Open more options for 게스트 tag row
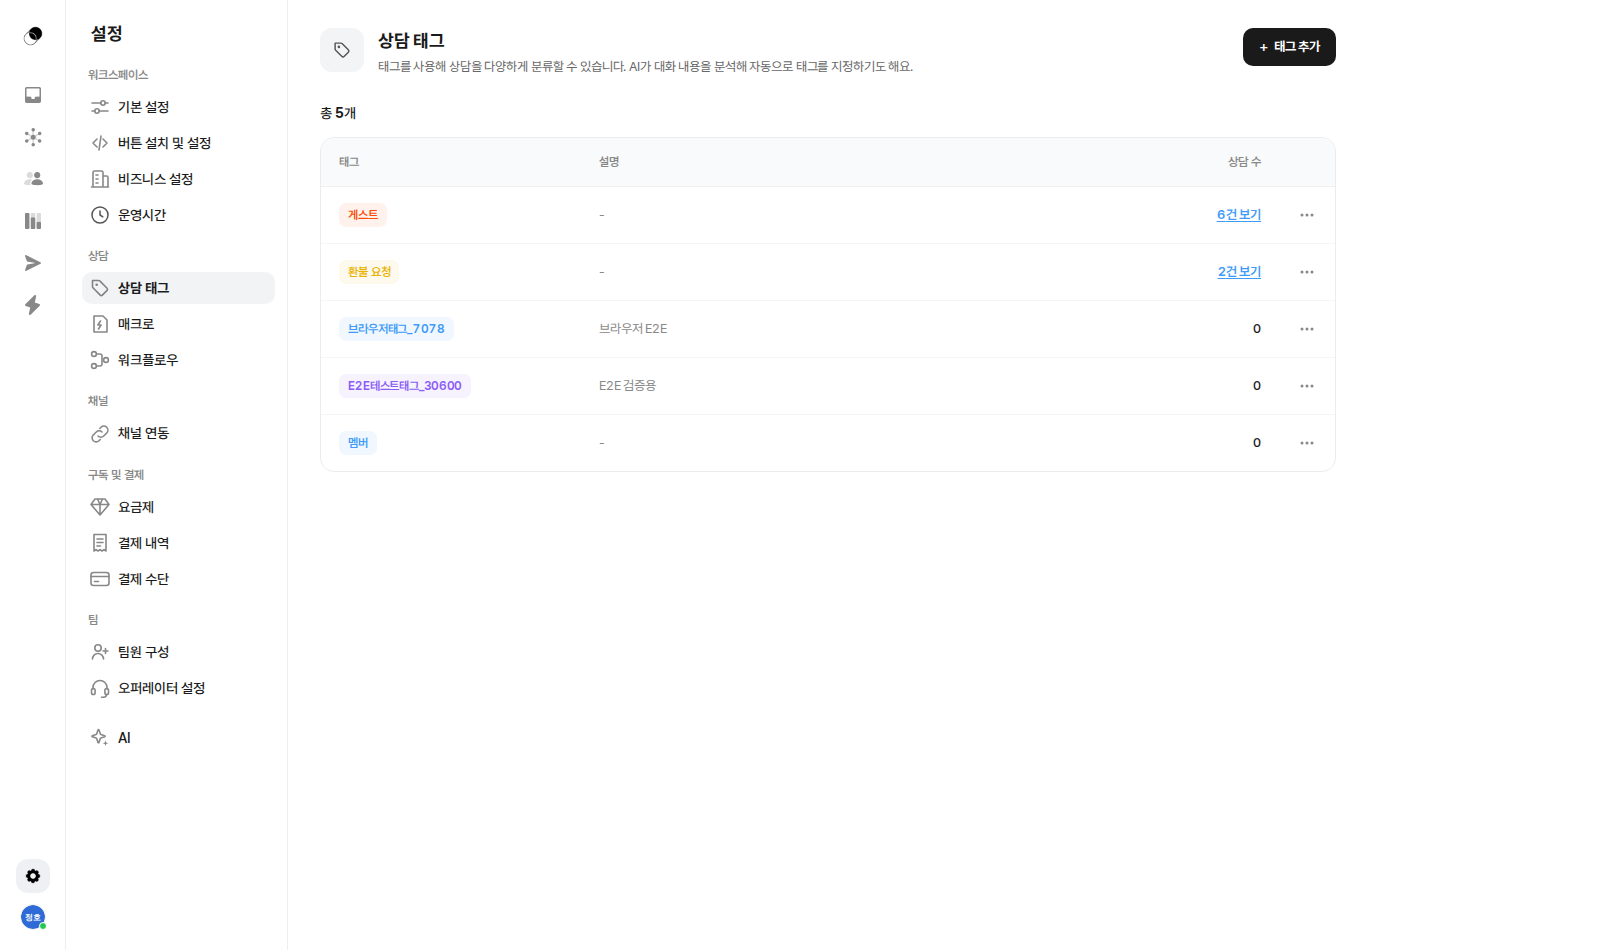 1307,215
